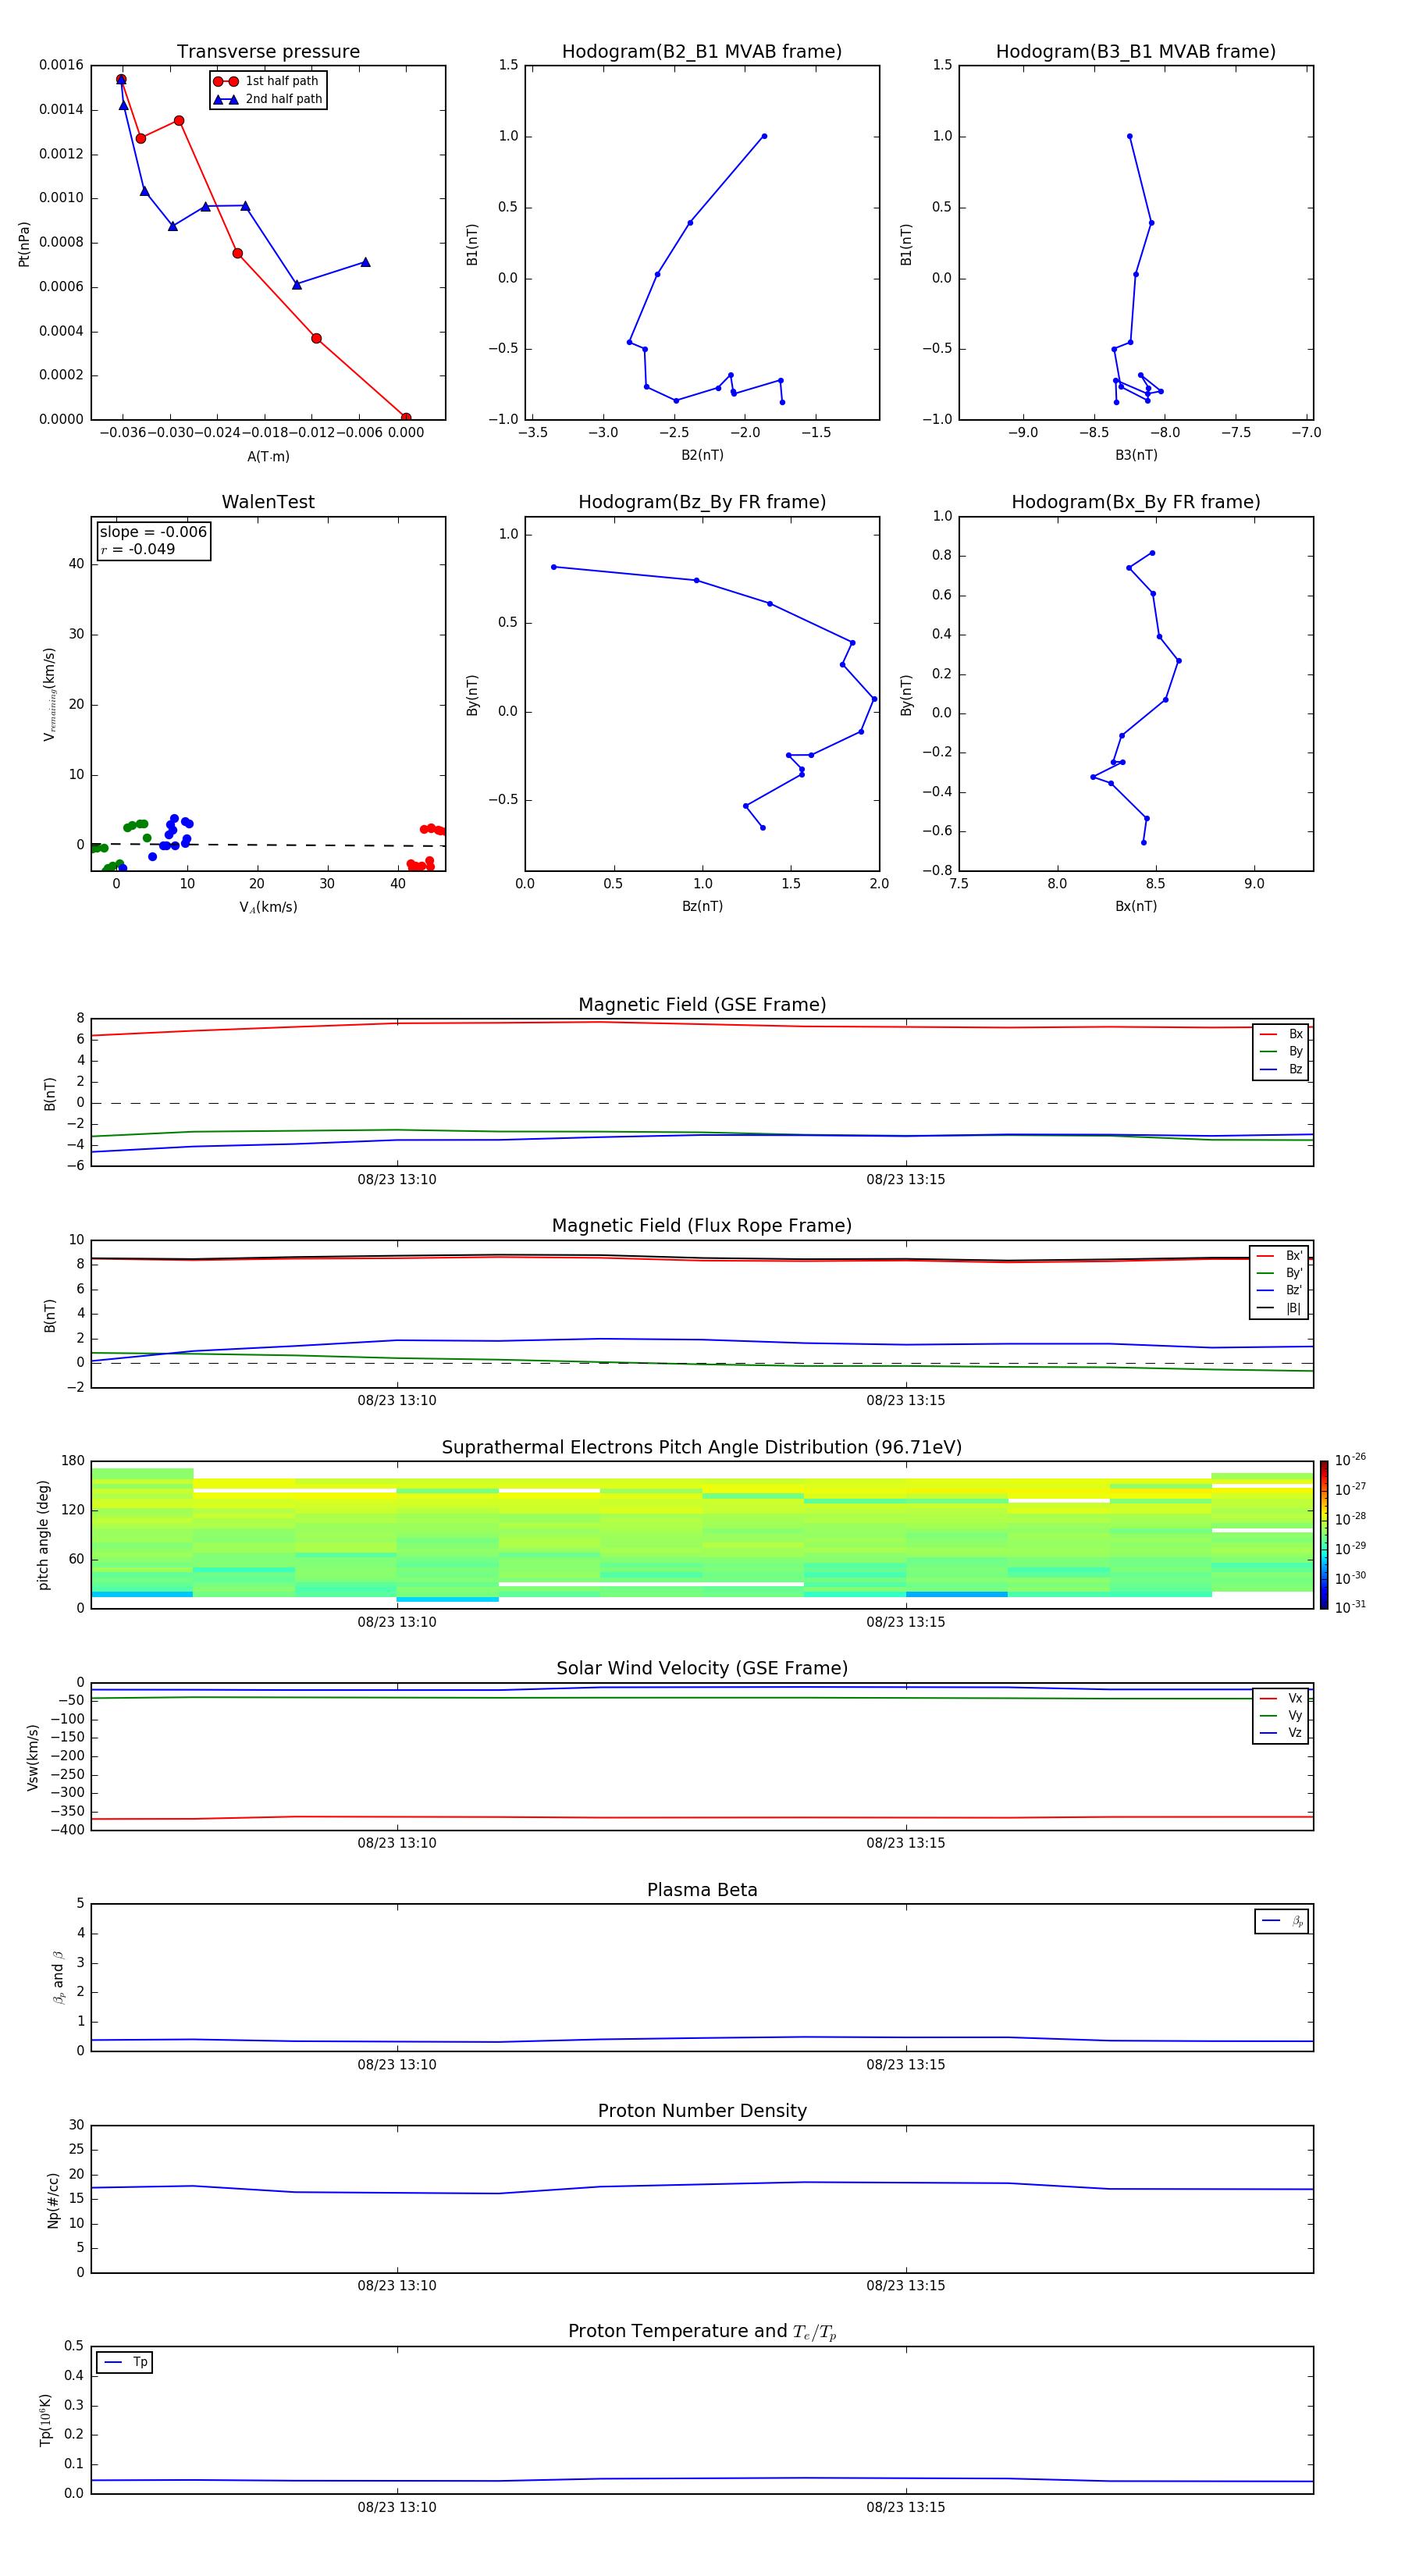The height and width of the screenshot is (2576, 1405).
Task: Click the 'A(T·m)' x-axis label
Action: pos(268,457)
